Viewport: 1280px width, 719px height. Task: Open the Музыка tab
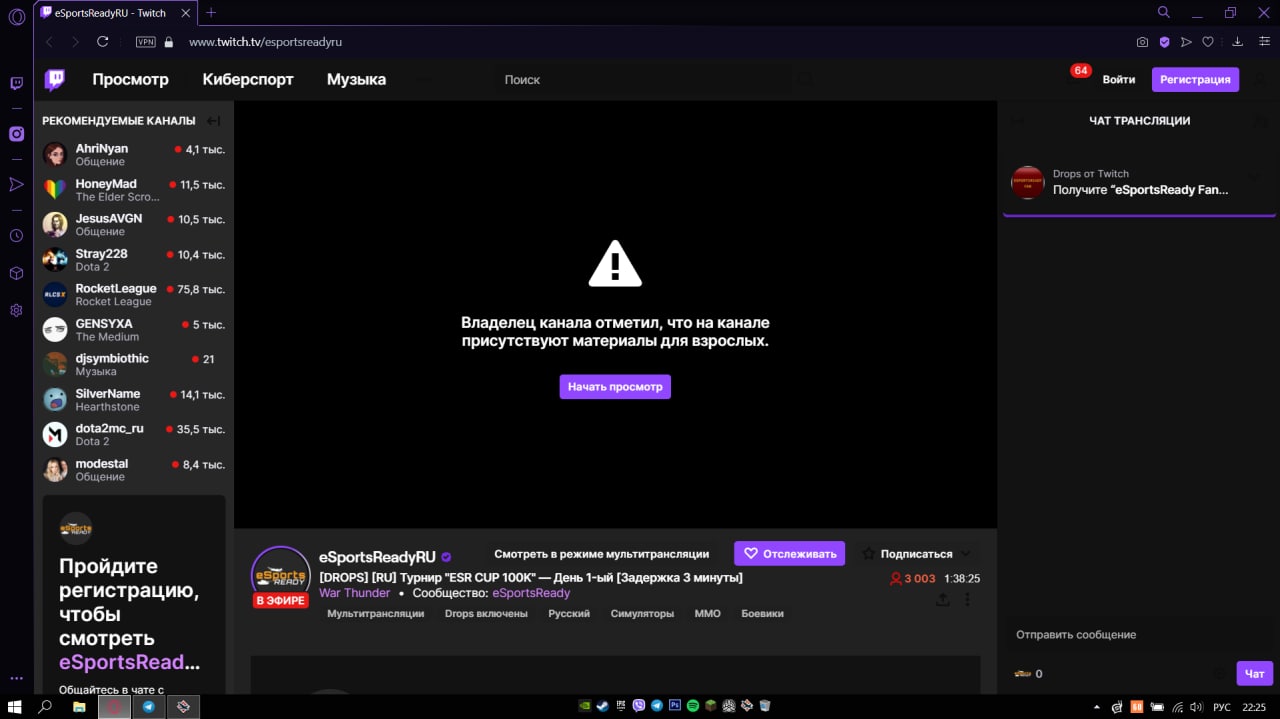coord(356,80)
